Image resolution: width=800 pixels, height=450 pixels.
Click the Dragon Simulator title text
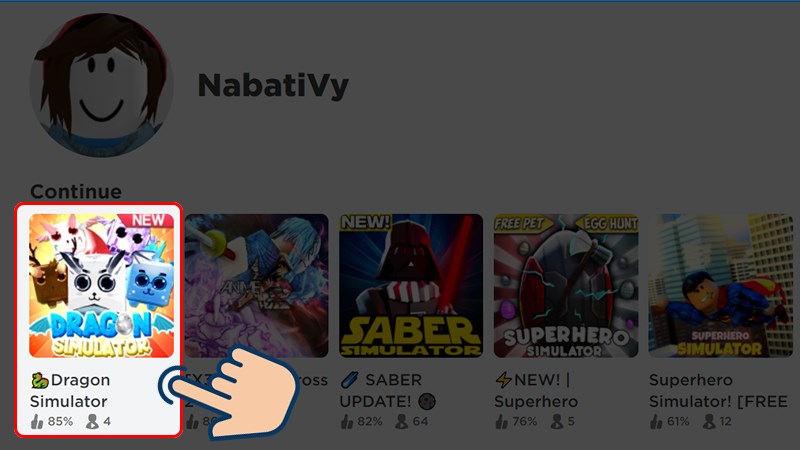70,390
